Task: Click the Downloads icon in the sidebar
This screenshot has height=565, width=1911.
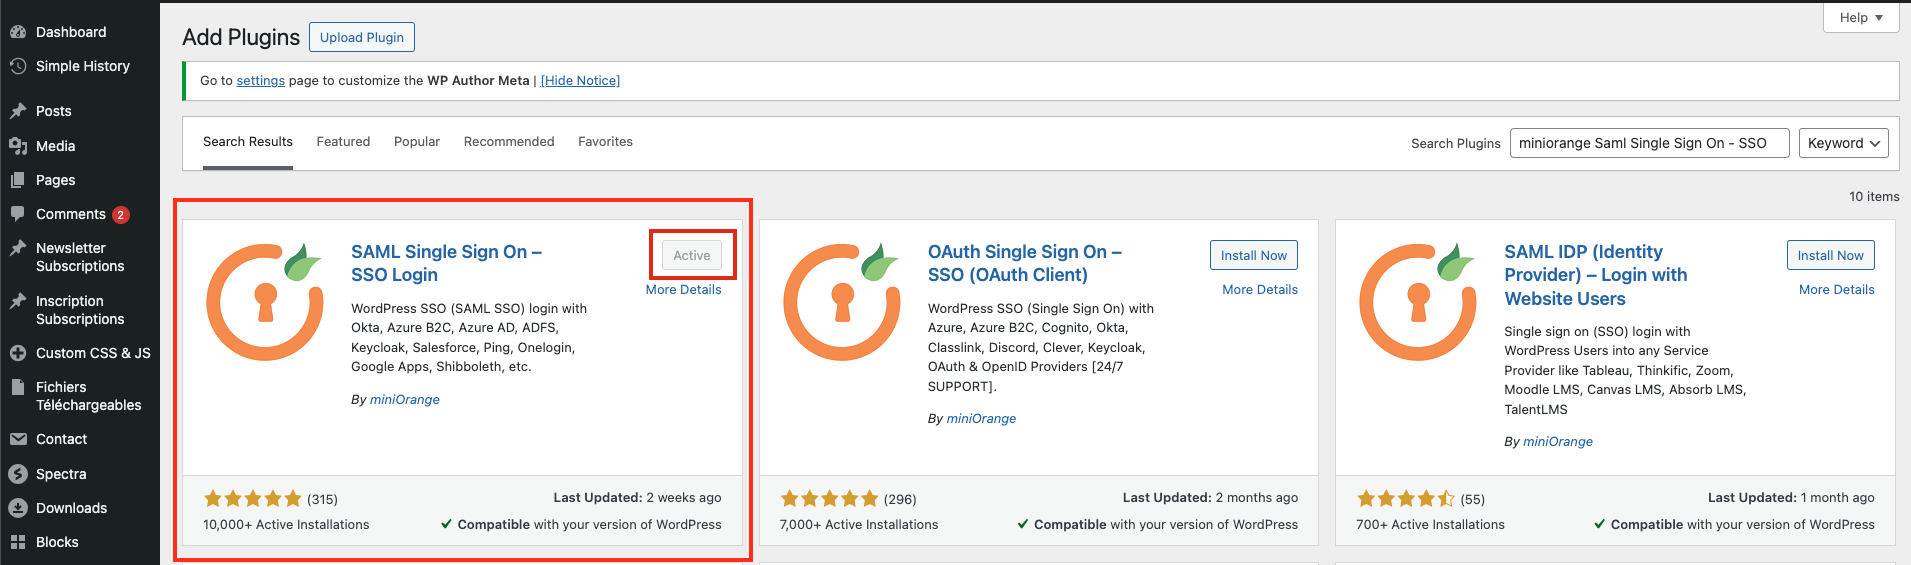Action: [18, 508]
